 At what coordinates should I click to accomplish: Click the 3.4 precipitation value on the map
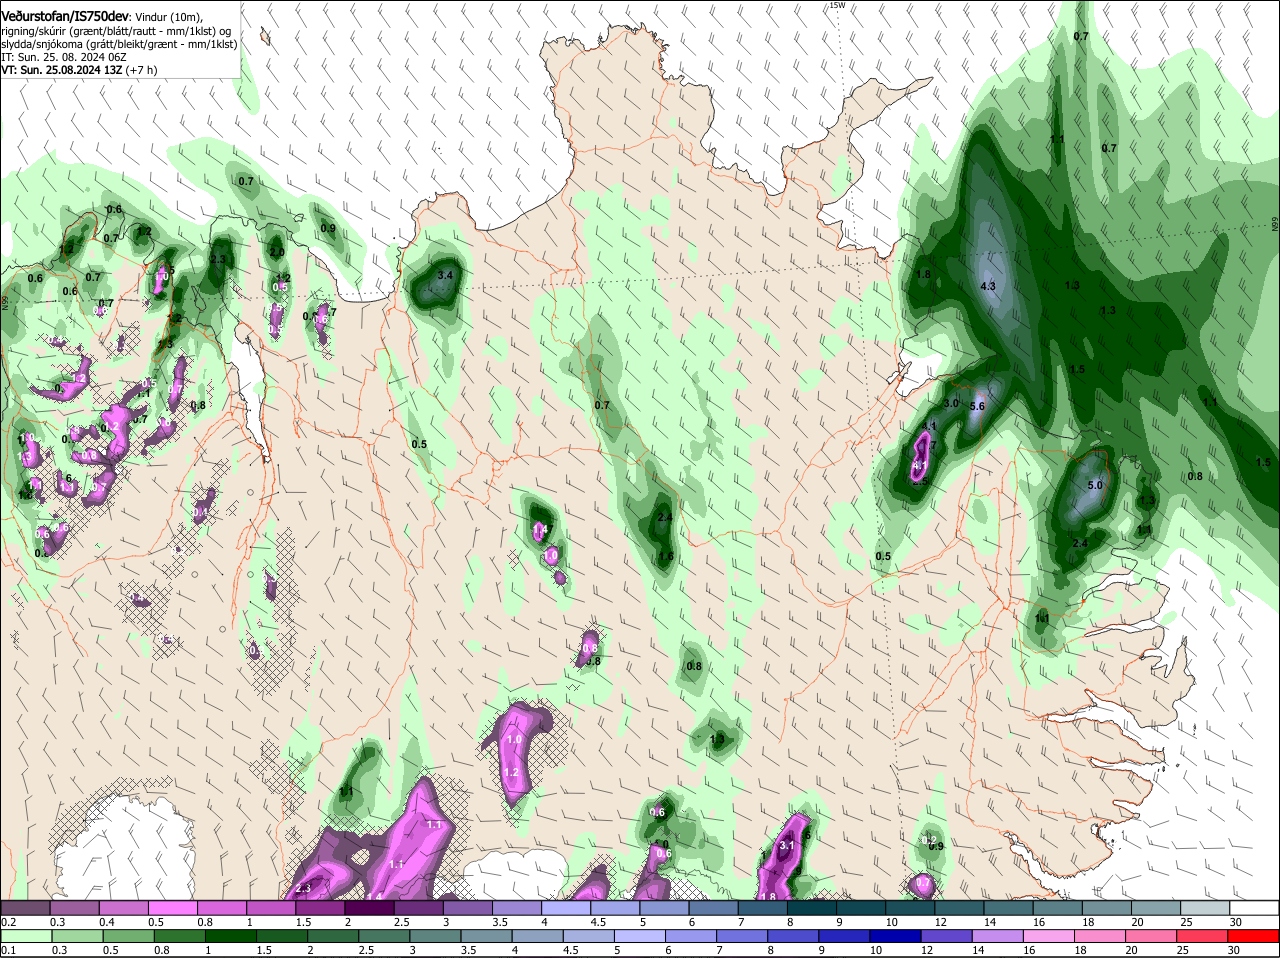tap(446, 275)
